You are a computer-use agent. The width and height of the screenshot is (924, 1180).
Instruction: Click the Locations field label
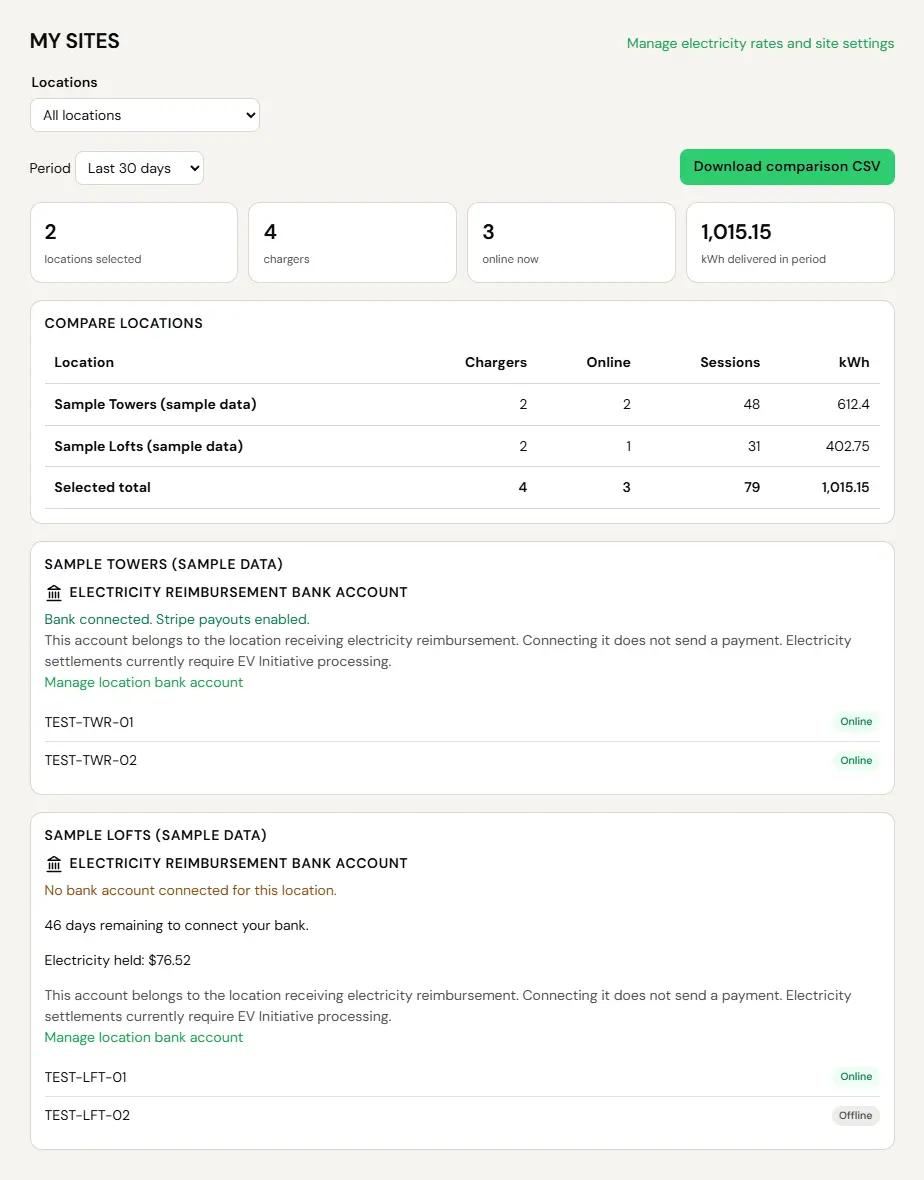coord(64,82)
